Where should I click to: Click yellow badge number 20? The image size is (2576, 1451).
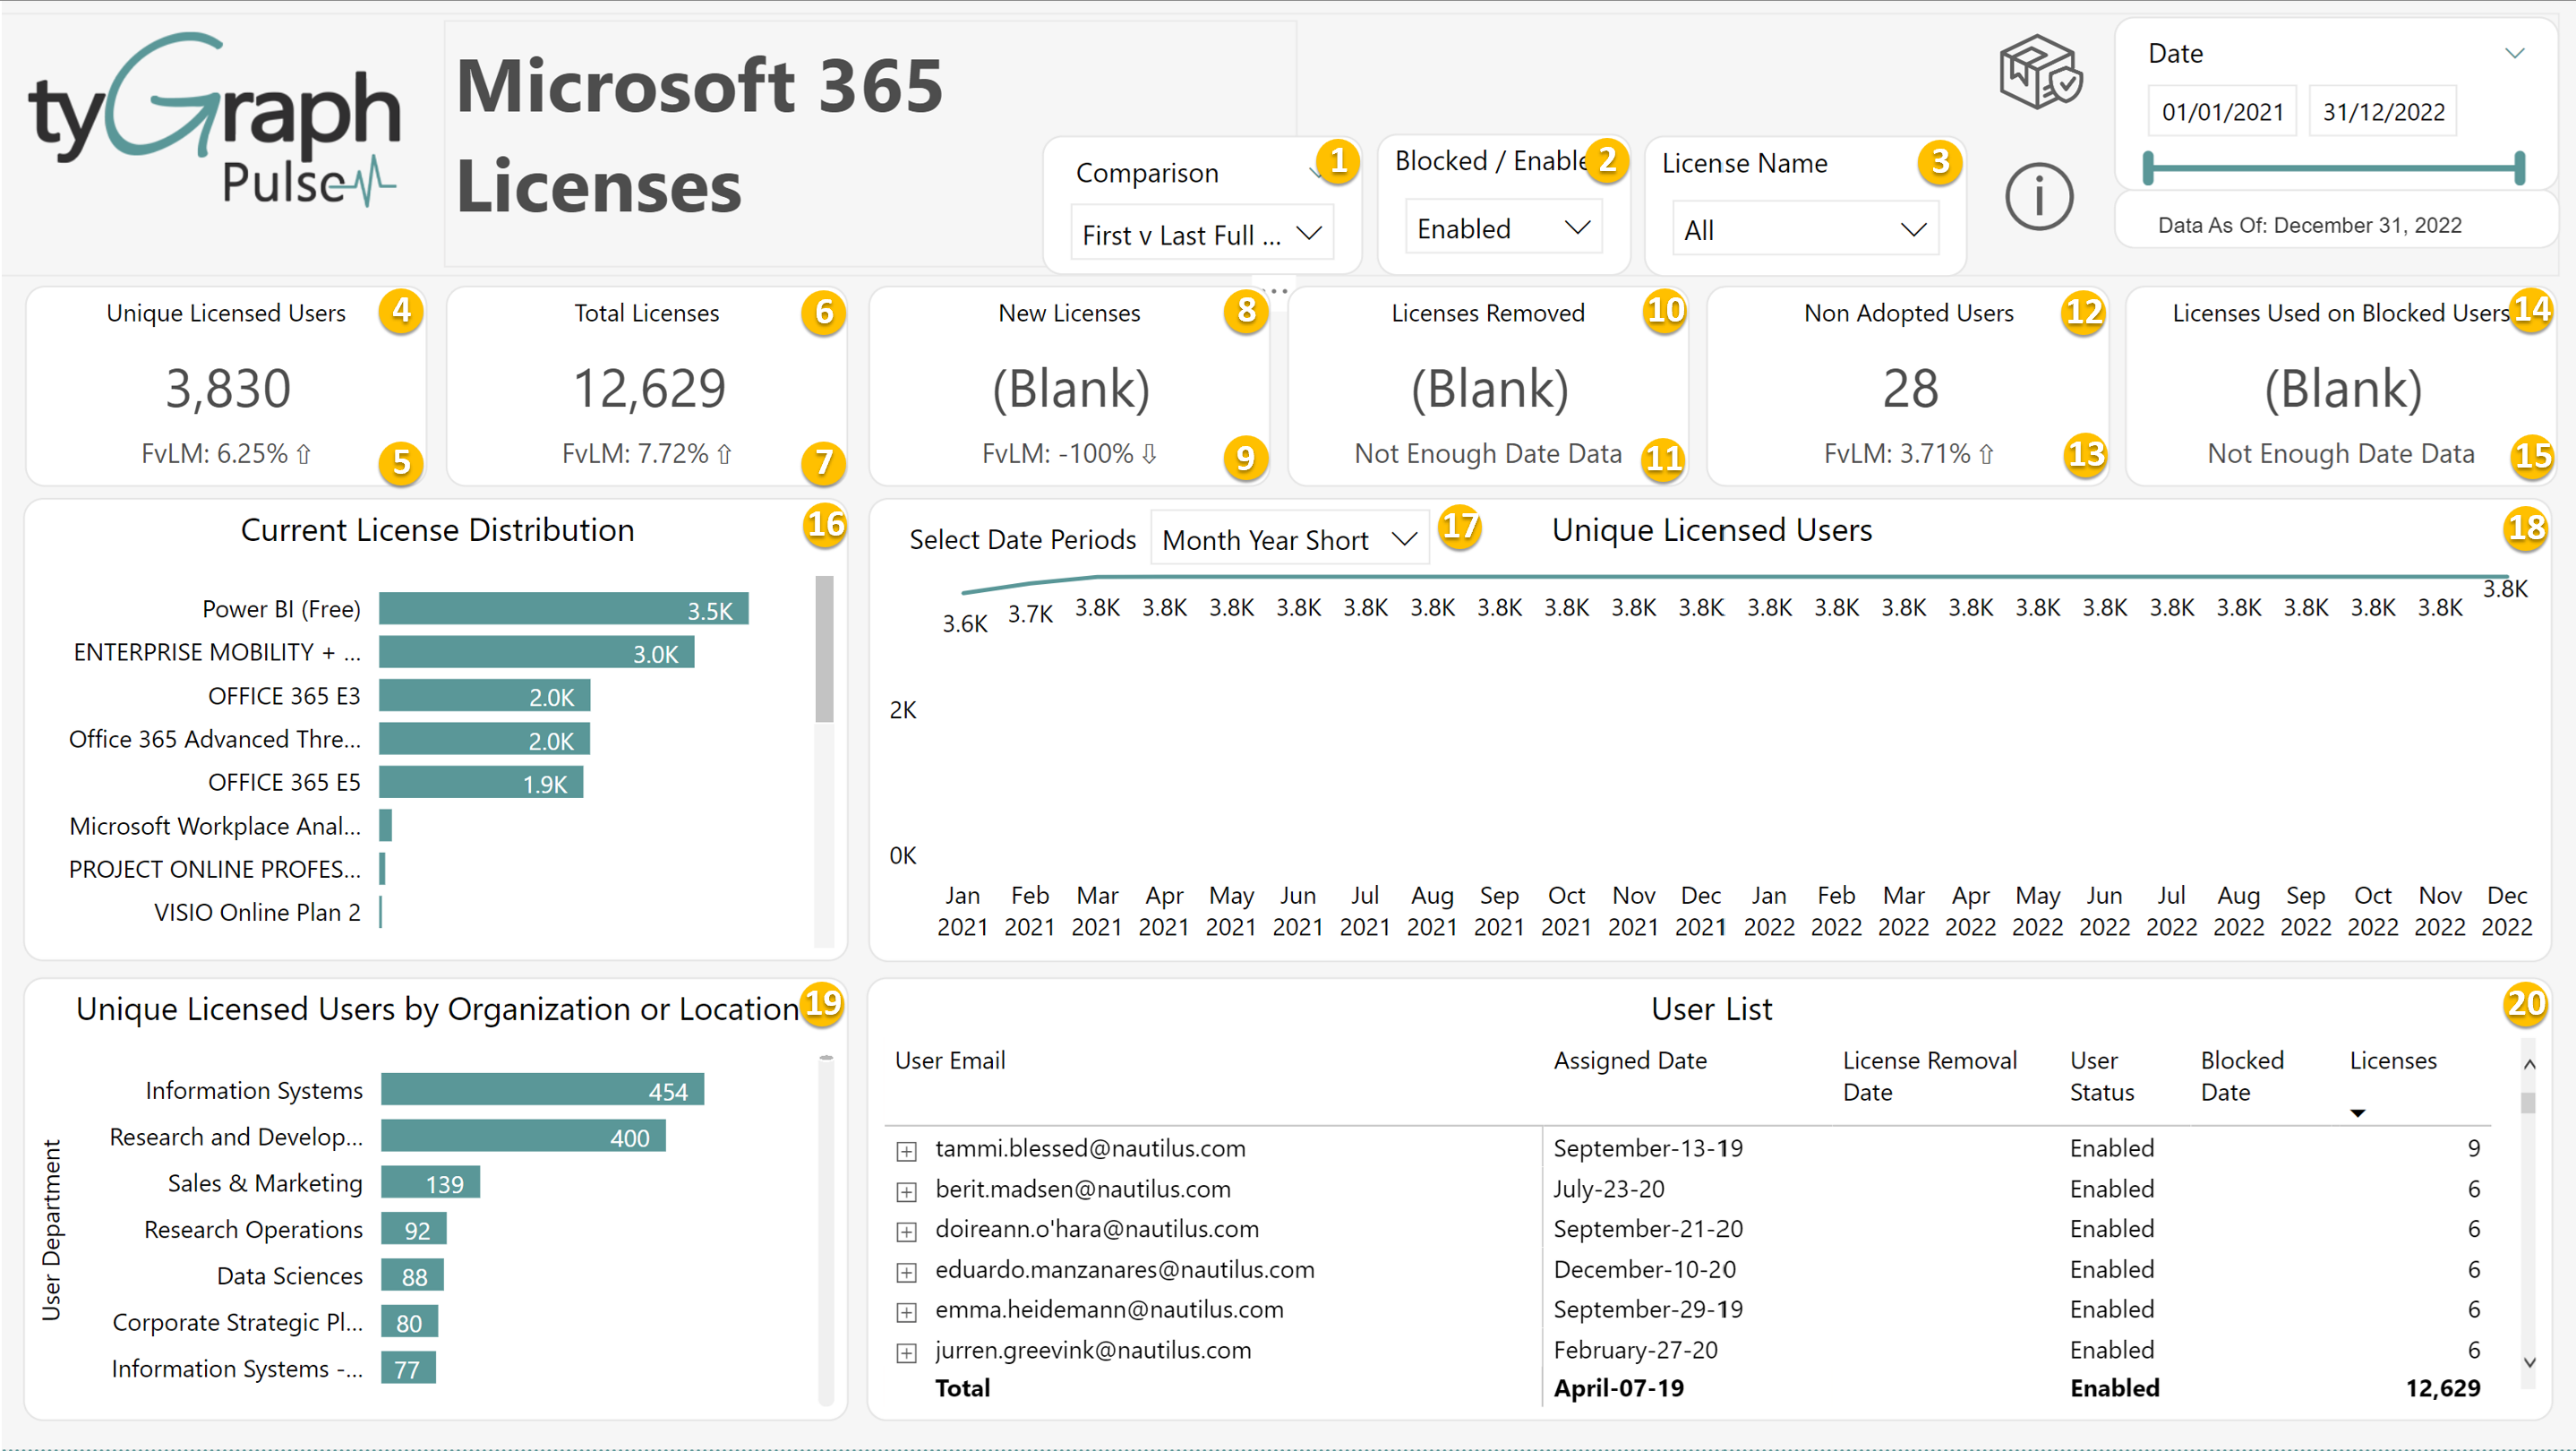point(2525,1003)
